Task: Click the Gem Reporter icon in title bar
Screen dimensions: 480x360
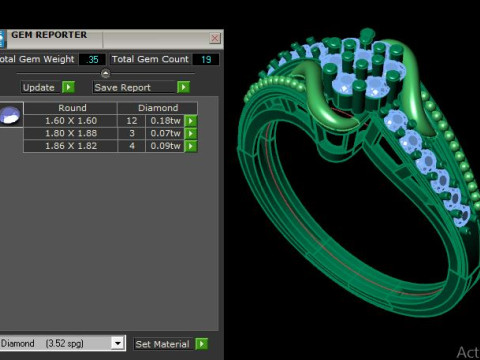Action: [x=3, y=39]
